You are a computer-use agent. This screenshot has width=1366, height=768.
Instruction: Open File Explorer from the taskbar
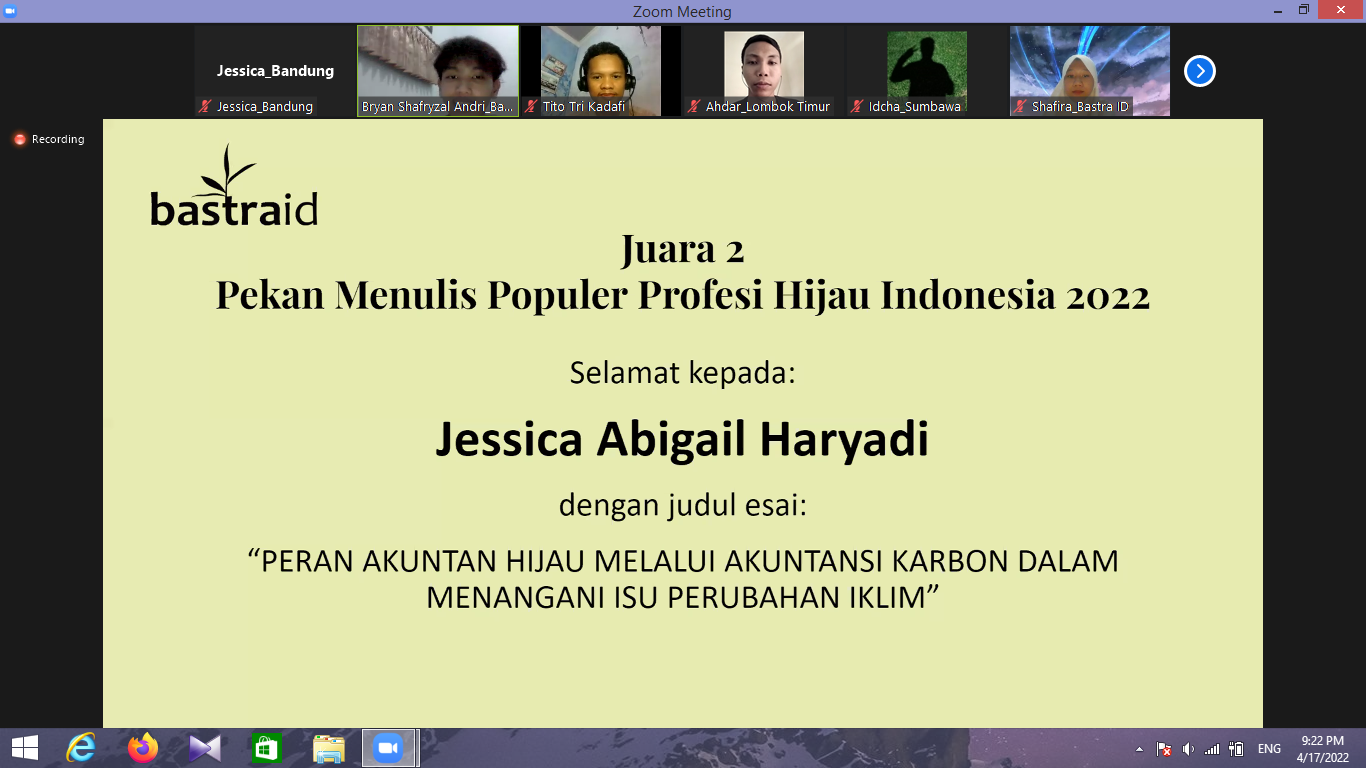pos(326,747)
